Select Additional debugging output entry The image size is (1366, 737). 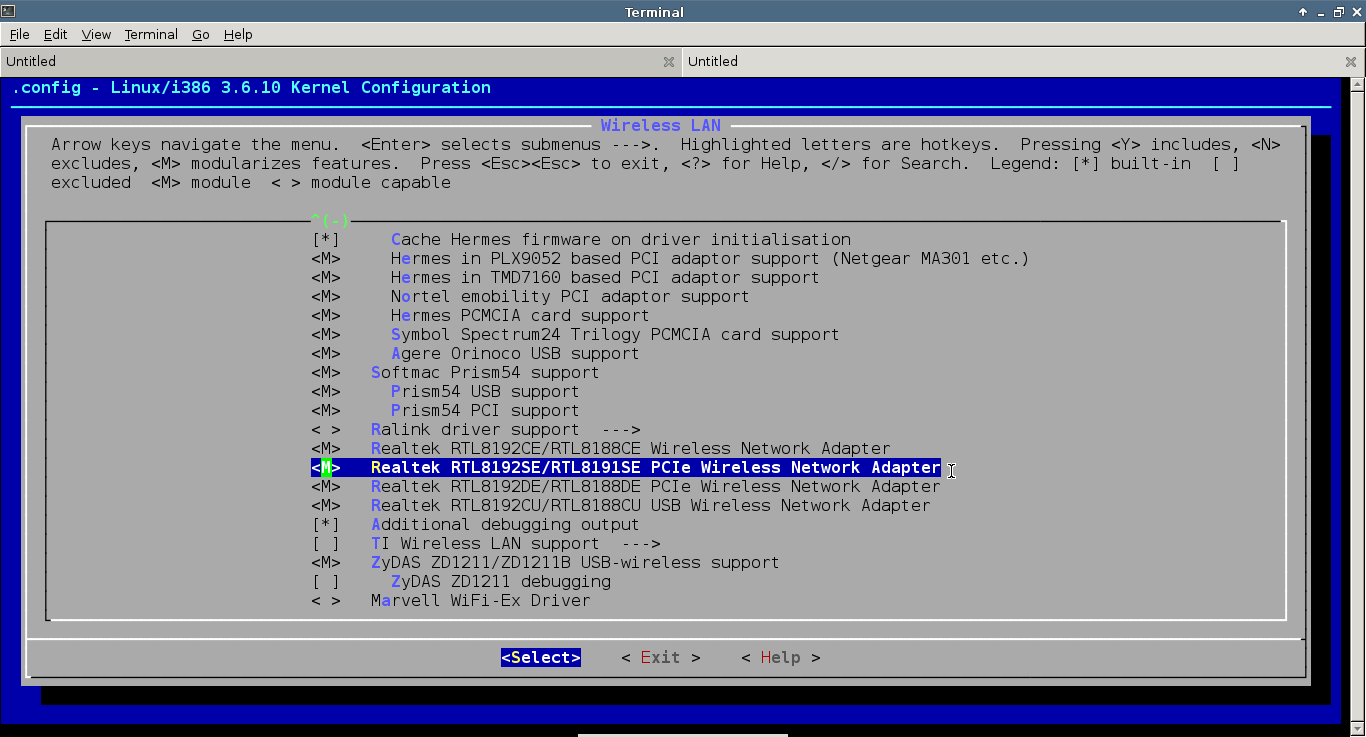505,524
